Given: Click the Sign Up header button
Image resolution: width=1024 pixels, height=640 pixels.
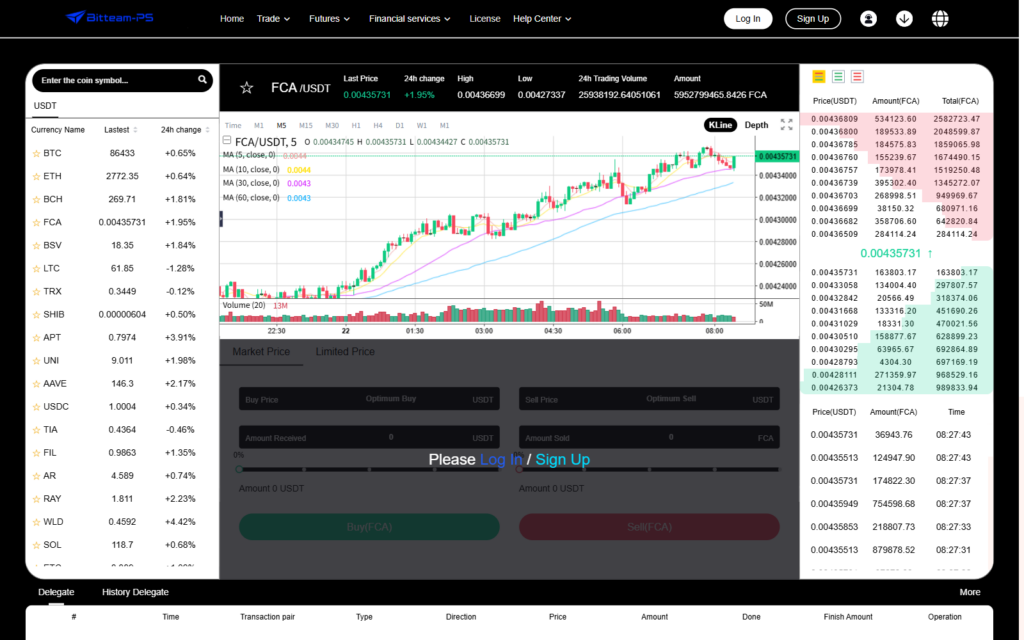Looking at the screenshot, I should coord(813,19).
